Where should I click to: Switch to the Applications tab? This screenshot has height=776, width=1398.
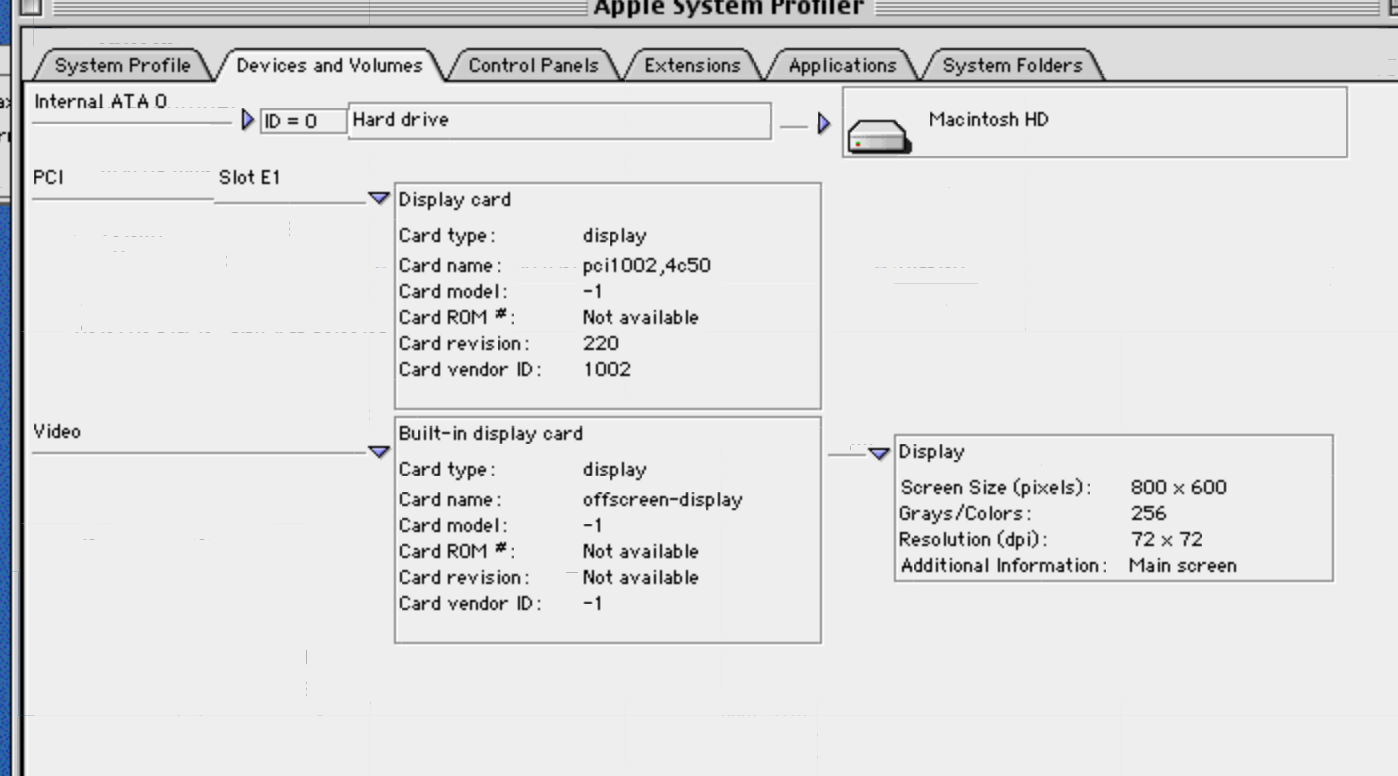pos(842,66)
